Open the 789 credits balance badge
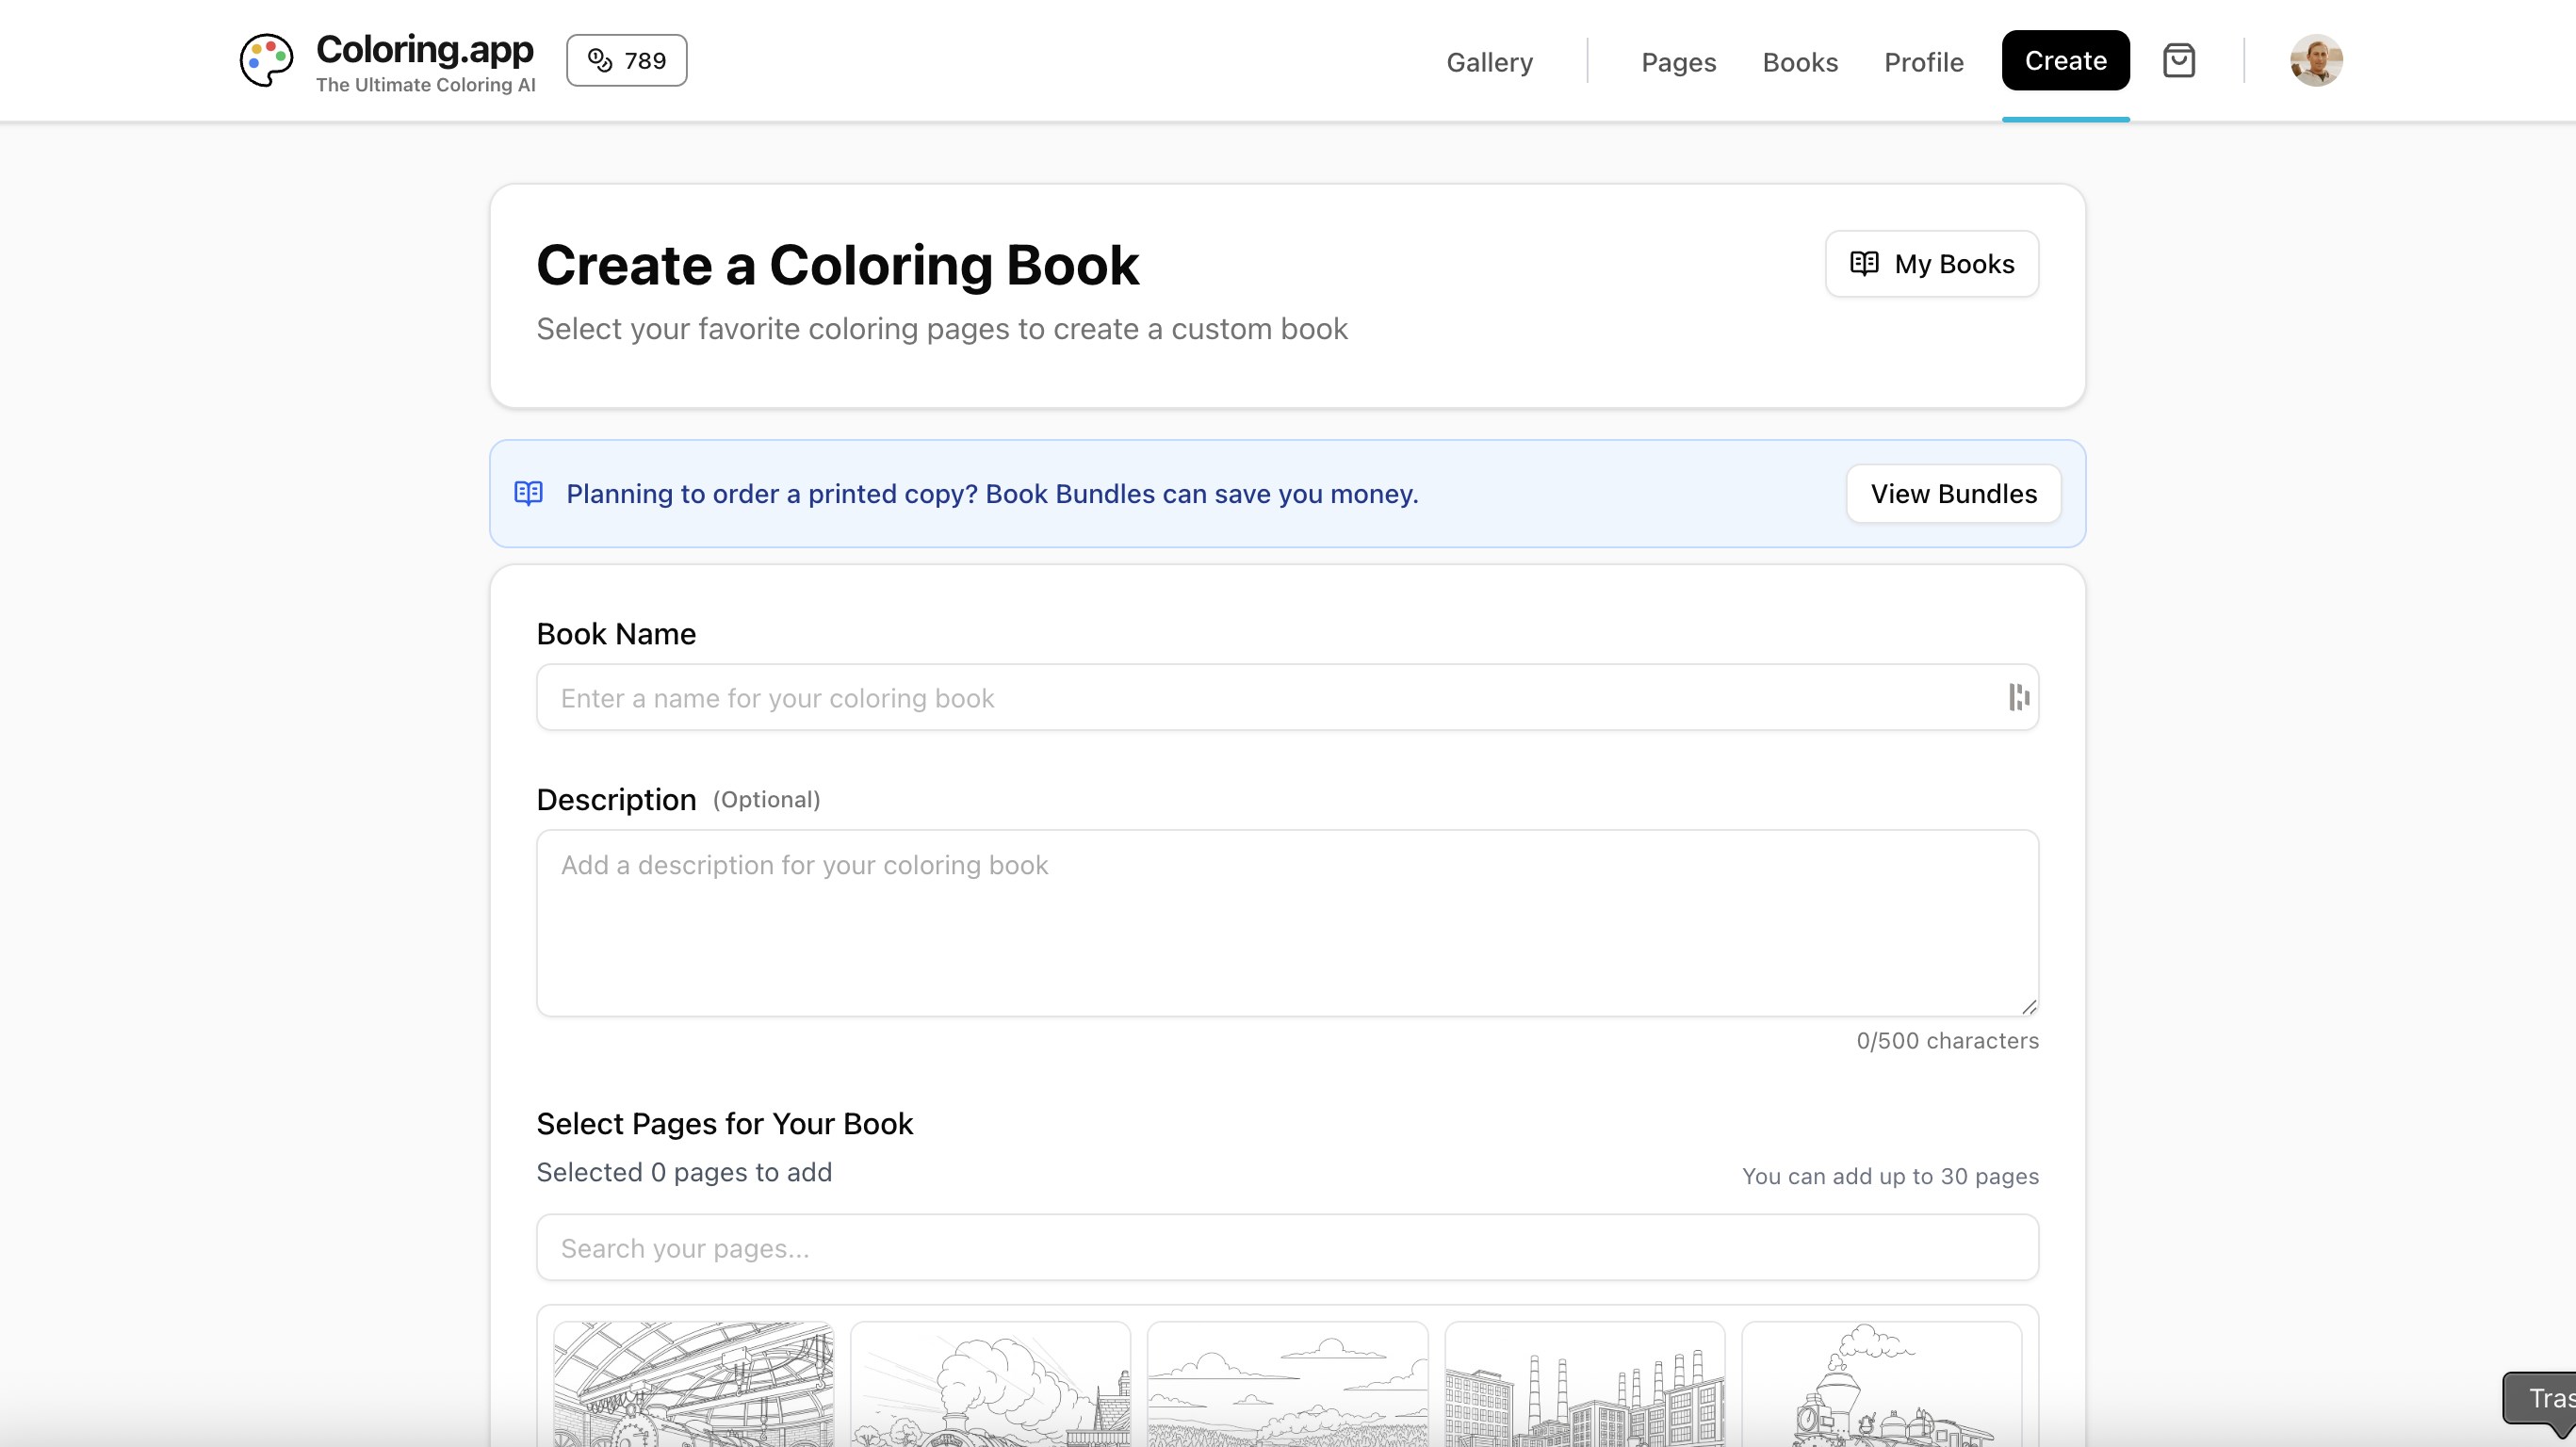Viewport: 2576px width, 1447px height. tap(626, 60)
